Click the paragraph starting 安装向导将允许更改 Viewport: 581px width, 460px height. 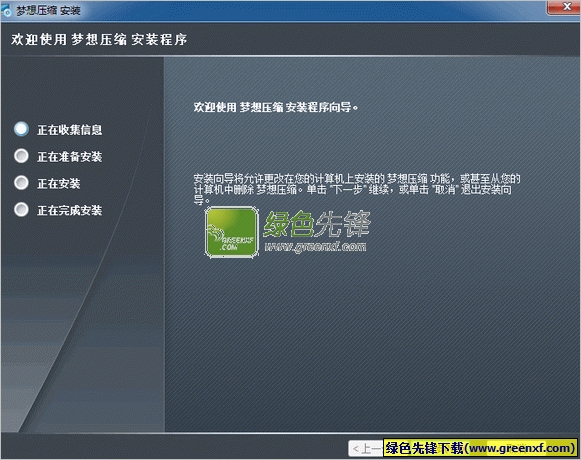click(357, 189)
